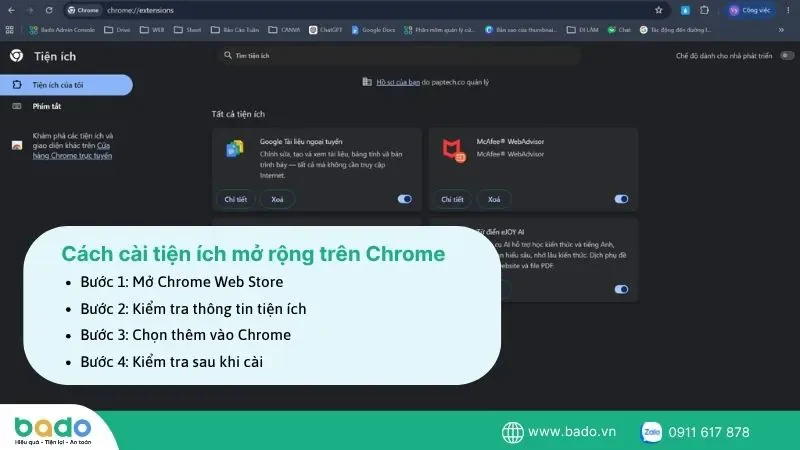Disable the McAfee WebAdvisor extension
The height and width of the screenshot is (450, 800).
(x=621, y=199)
